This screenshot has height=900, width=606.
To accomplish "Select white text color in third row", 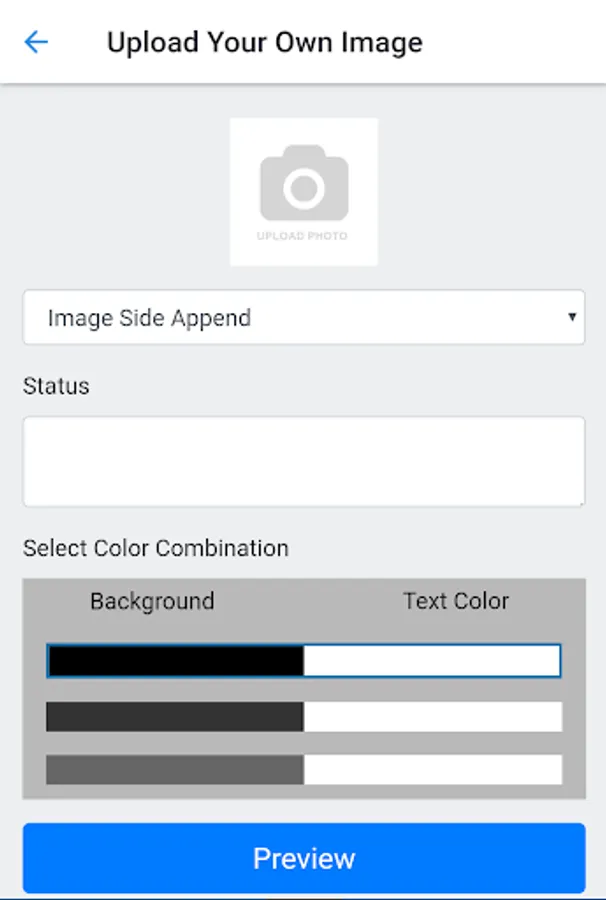I will pyautogui.click(x=431, y=769).
